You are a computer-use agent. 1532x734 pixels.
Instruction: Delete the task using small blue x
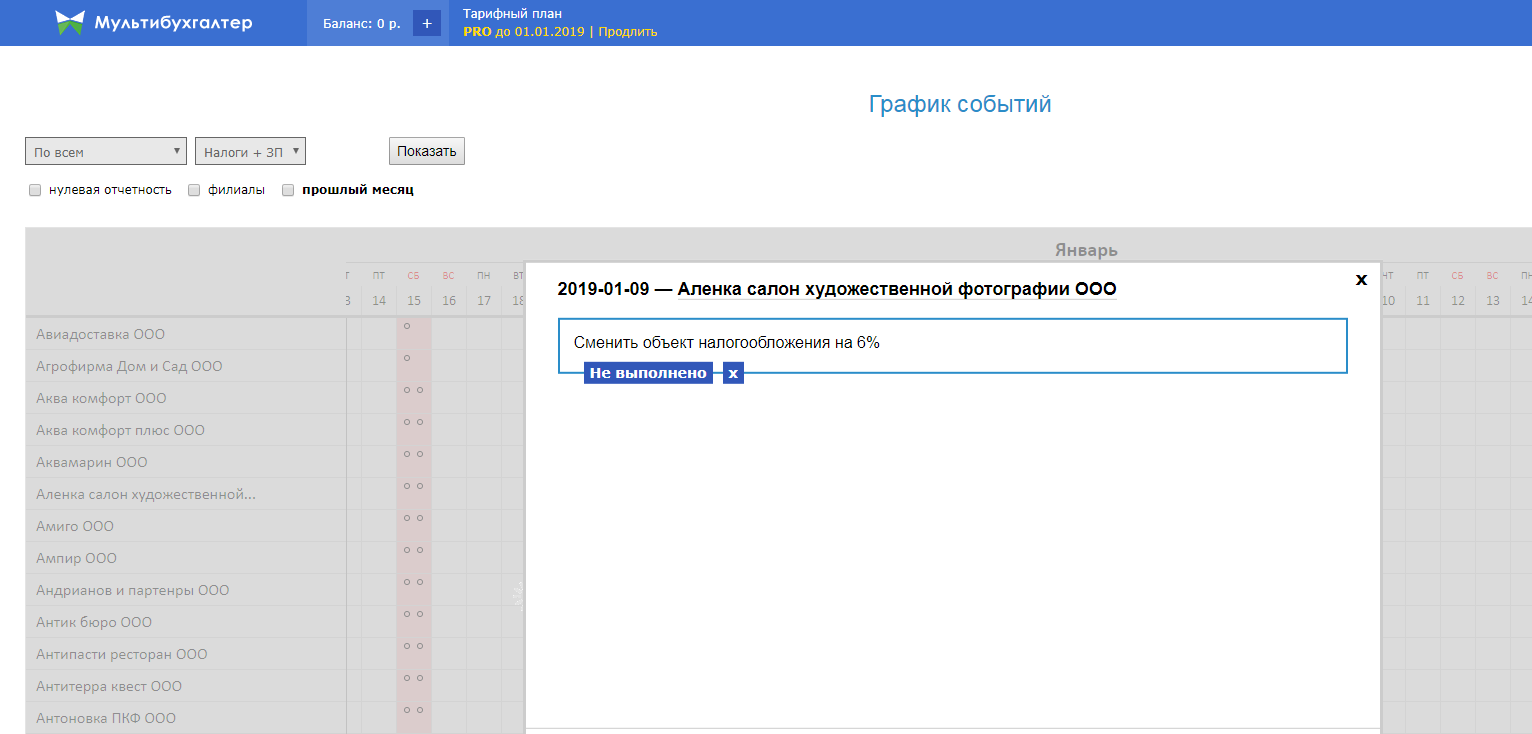click(733, 373)
